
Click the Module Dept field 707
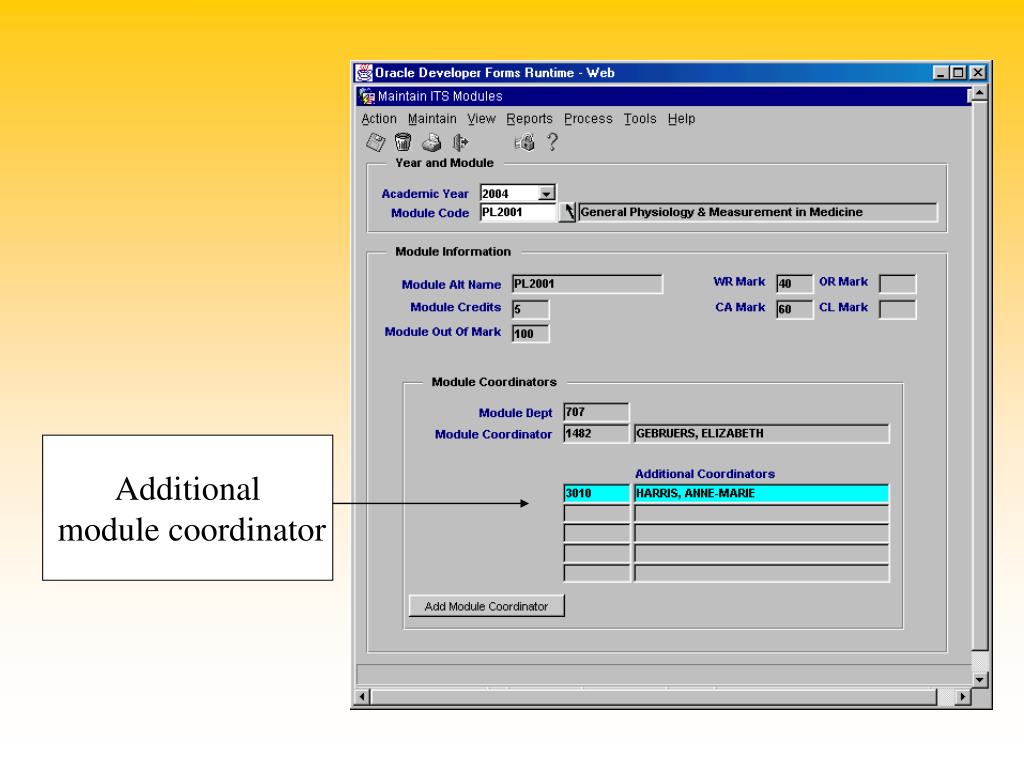596,412
